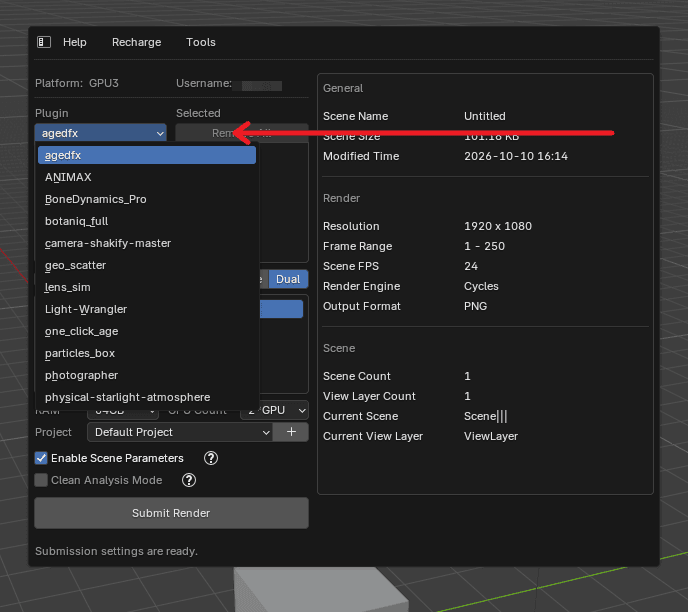
Task: Open the Default Project dropdown
Action: 180,432
